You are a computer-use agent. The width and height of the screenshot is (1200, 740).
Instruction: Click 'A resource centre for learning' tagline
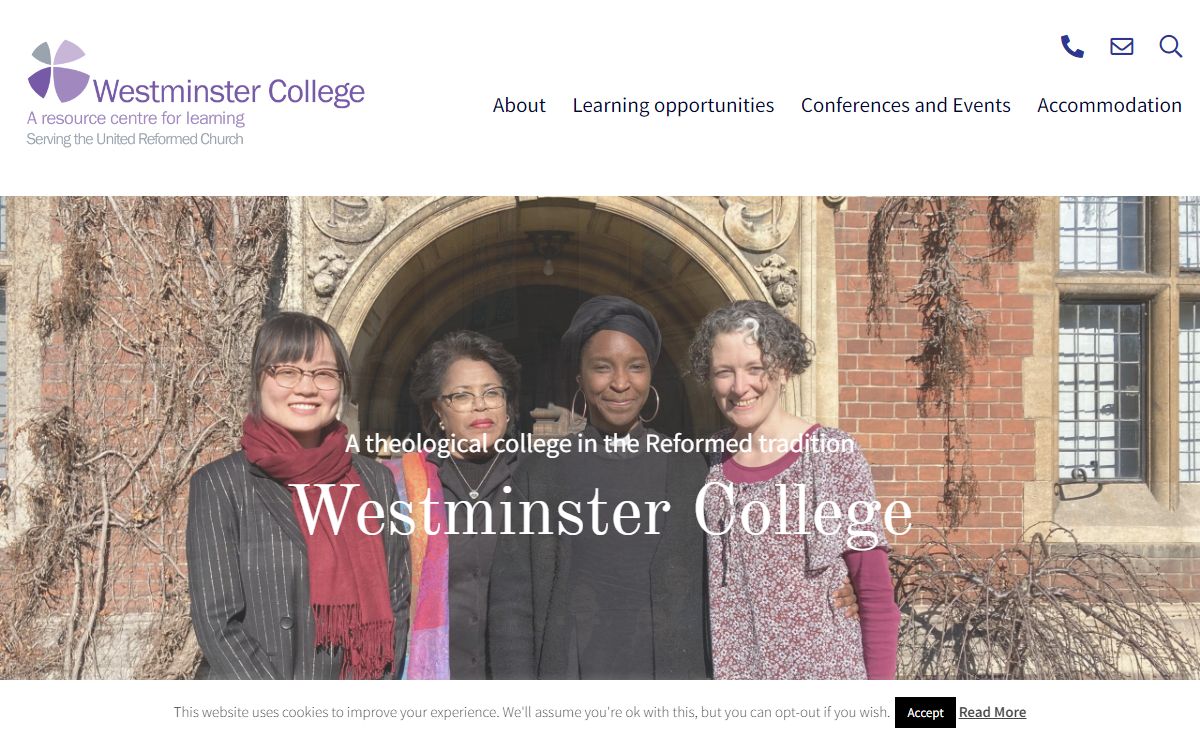[x=136, y=119]
